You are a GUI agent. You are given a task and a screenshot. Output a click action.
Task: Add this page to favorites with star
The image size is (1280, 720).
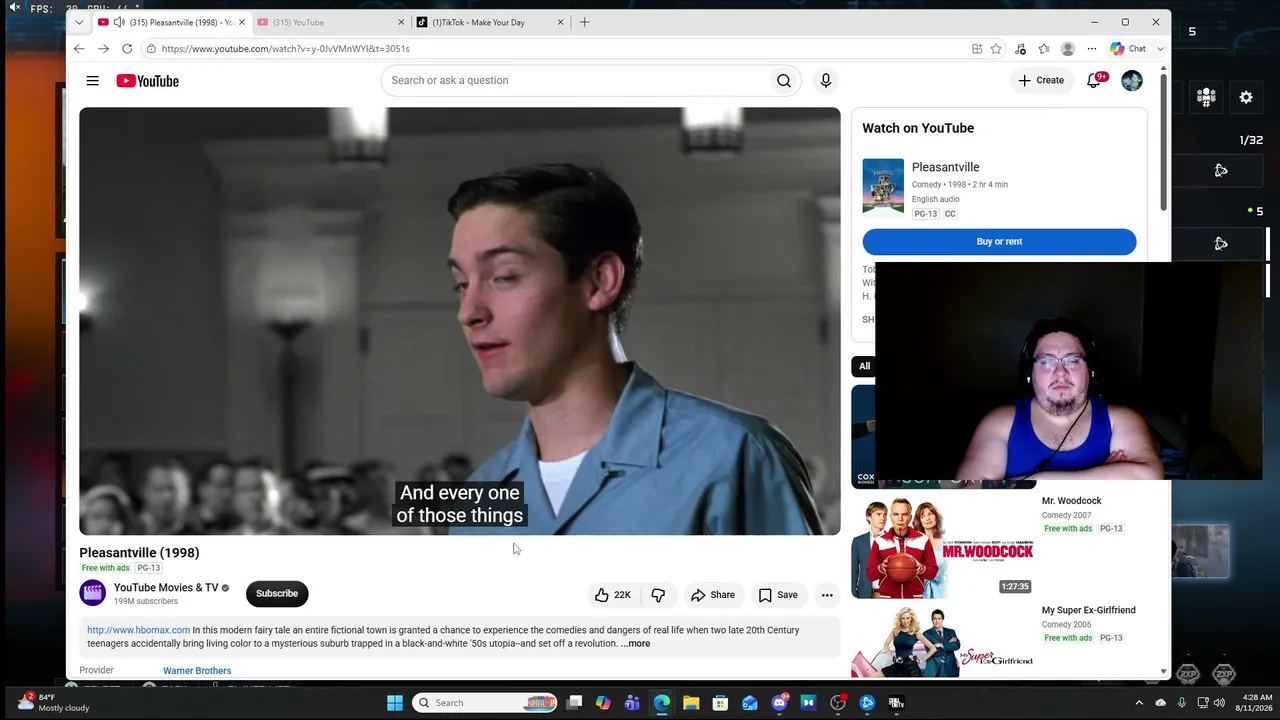[996, 49]
